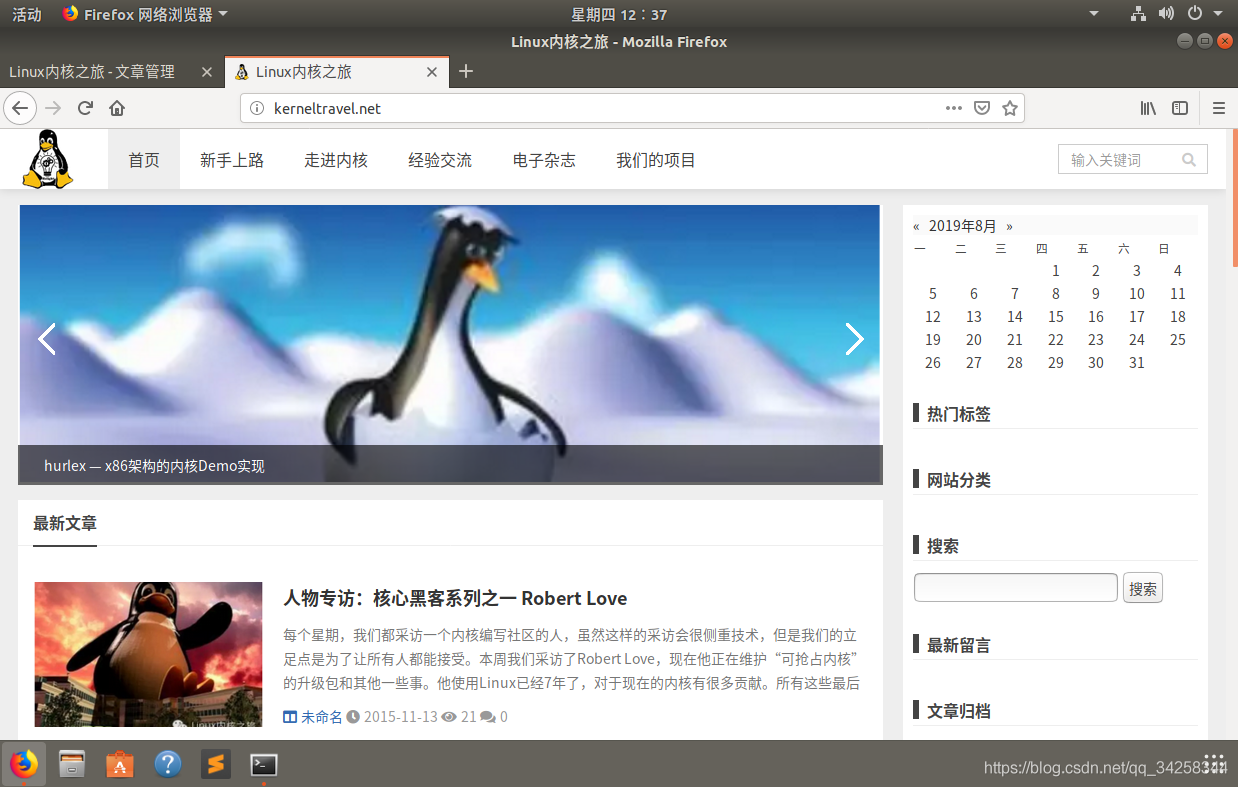Open the Firefox hamburger menu
The image size is (1238, 787).
[x=1219, y=108]
